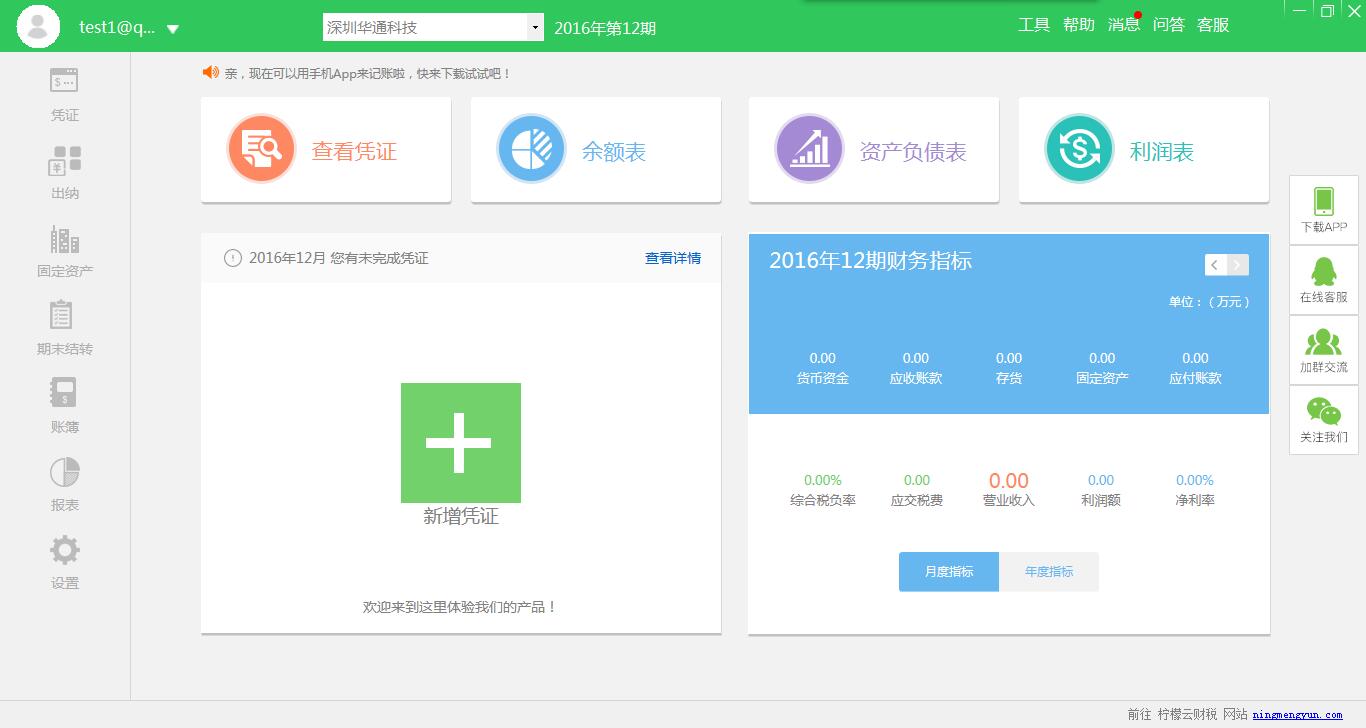
Task: Open the 余额表 pie chart icon
Action: (x=531, y=148)
